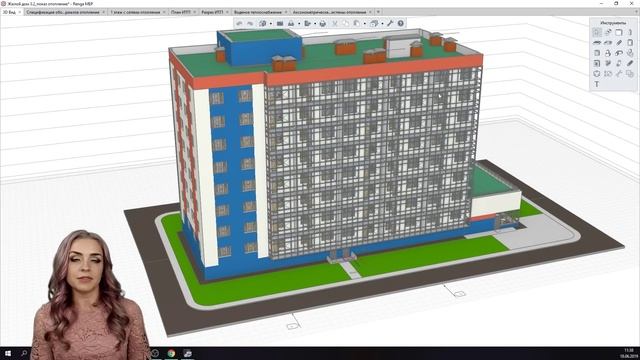Image resolution: width=640 pixels, height=360 pixels.
Task: Open Google Chrome from the taskbar
Action: pyautogui.click(x=171, y=353)
